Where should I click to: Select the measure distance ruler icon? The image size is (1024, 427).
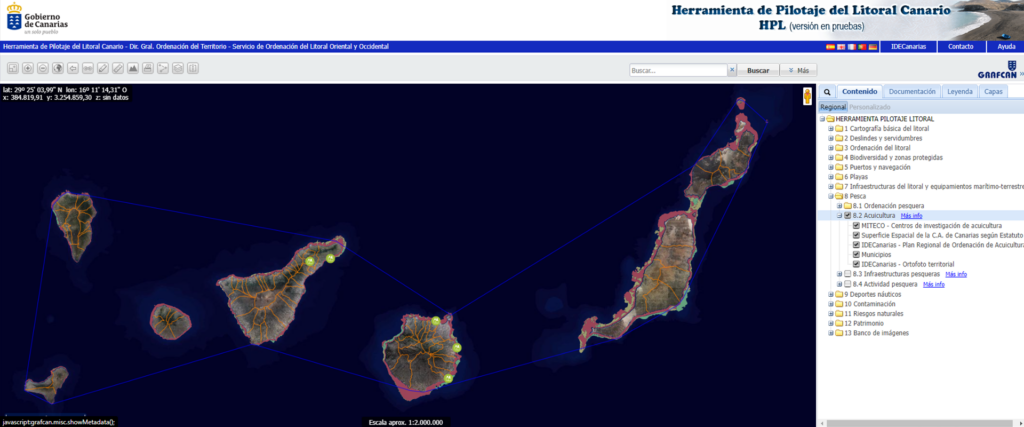(88, 68)
